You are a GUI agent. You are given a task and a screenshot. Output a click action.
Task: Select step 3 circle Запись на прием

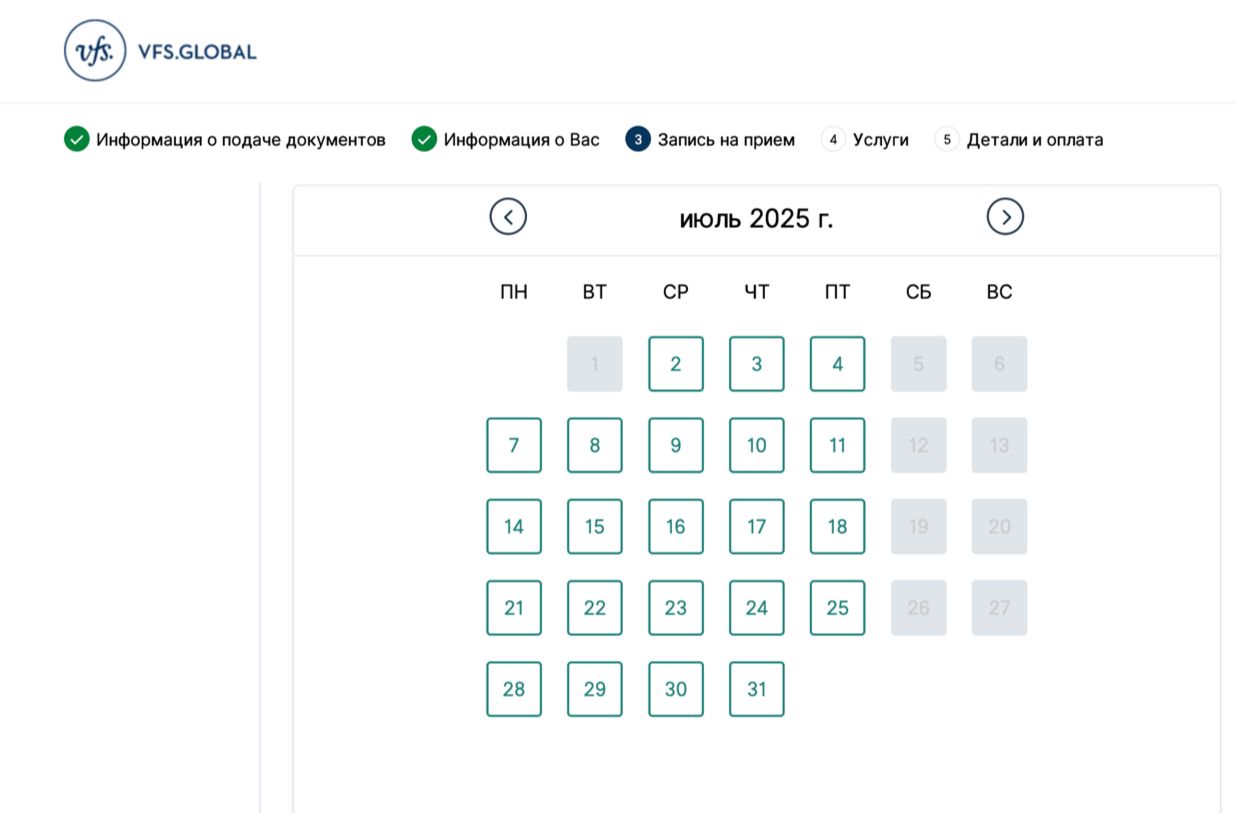coord(638,139)
